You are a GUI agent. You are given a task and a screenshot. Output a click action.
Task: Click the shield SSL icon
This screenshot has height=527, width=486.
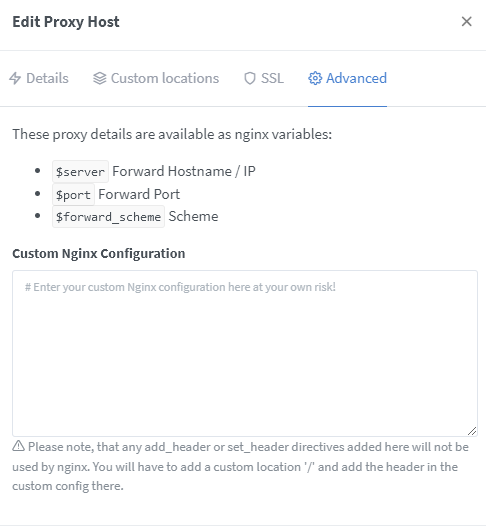(x=250, y=78)
